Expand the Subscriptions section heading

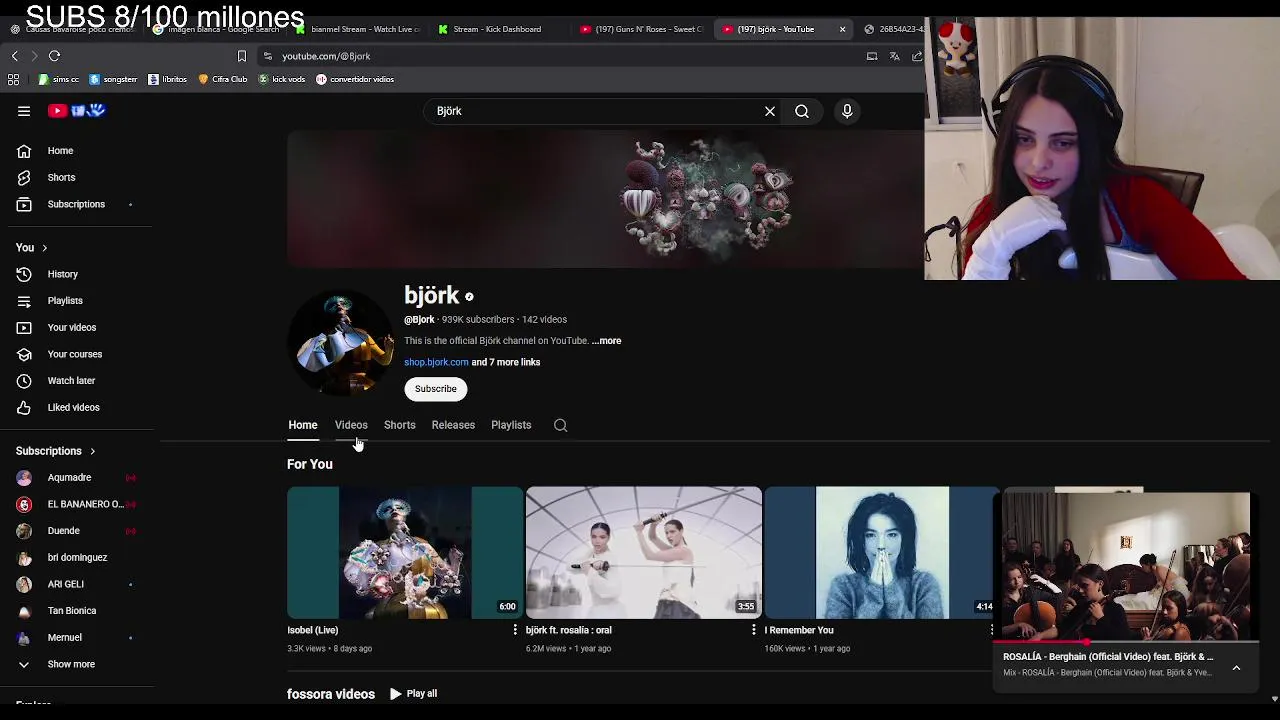[56, 451]
